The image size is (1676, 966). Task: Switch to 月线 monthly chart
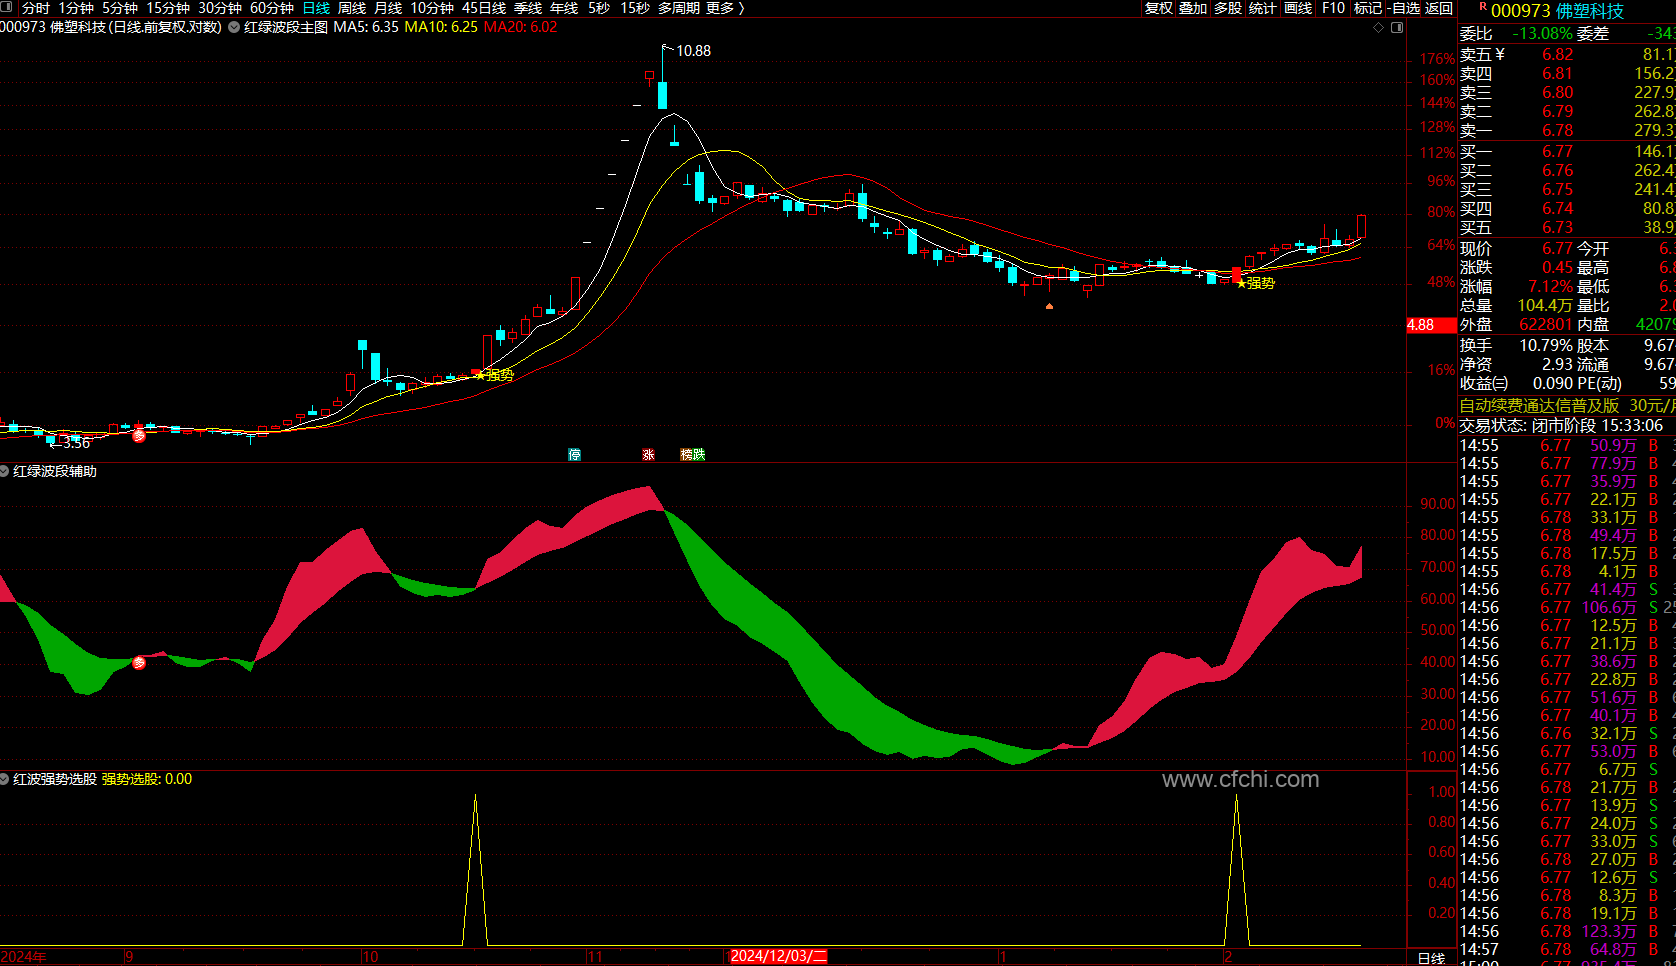388,8
